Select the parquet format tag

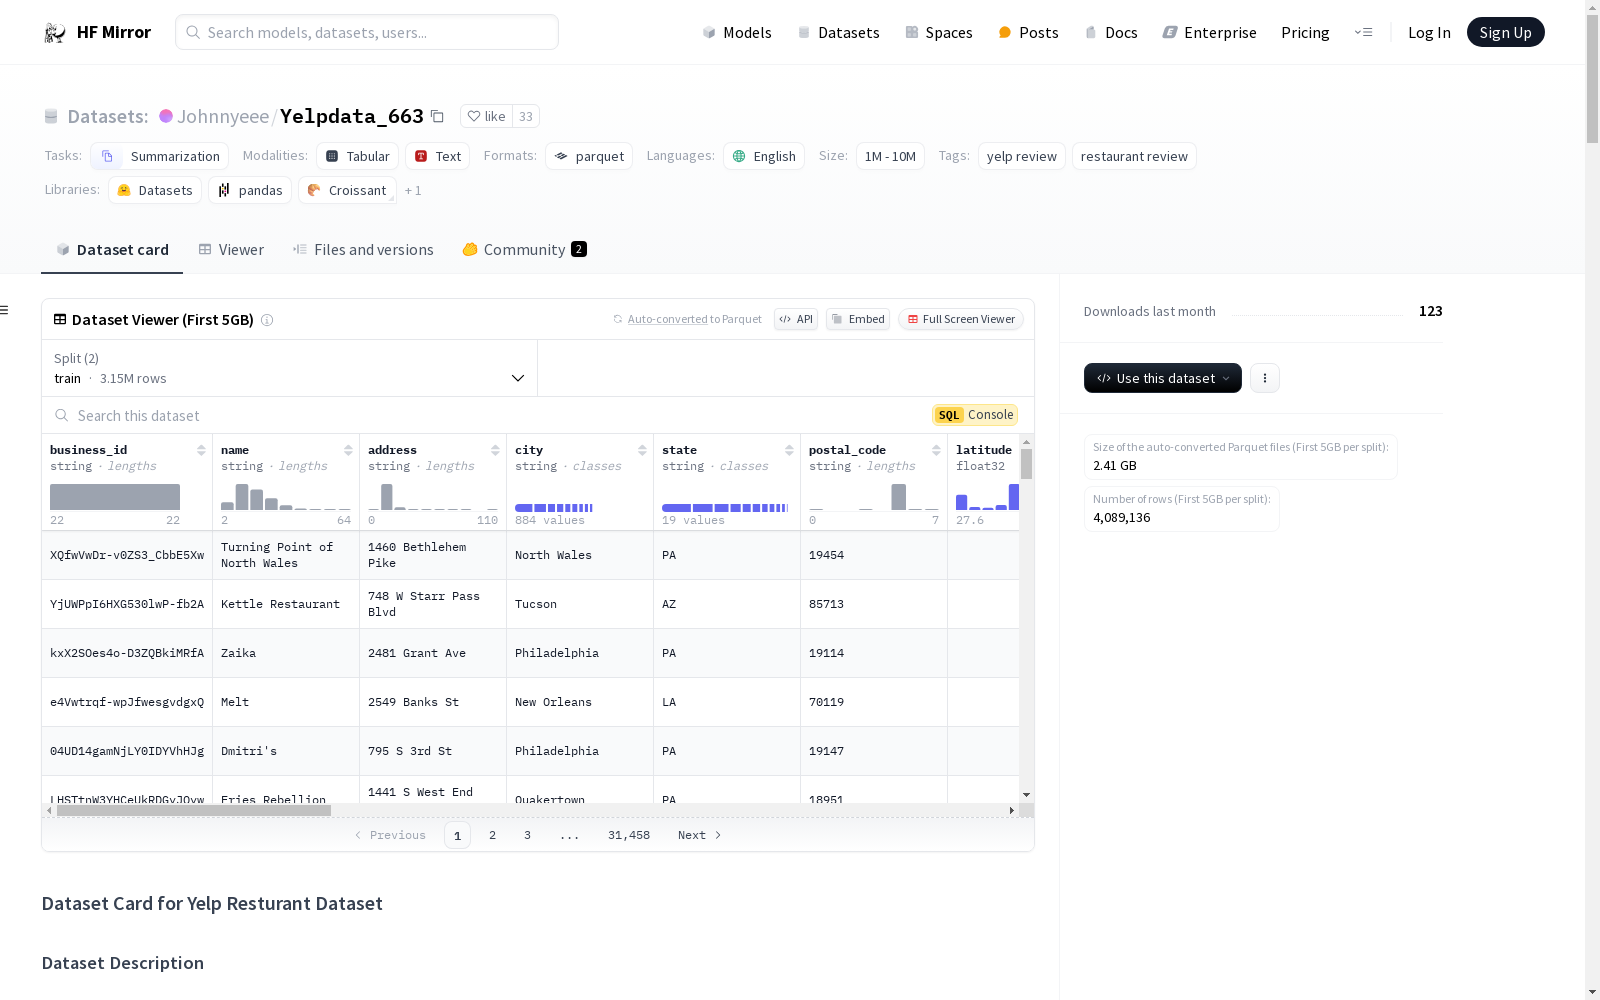[x=589, y=156]
